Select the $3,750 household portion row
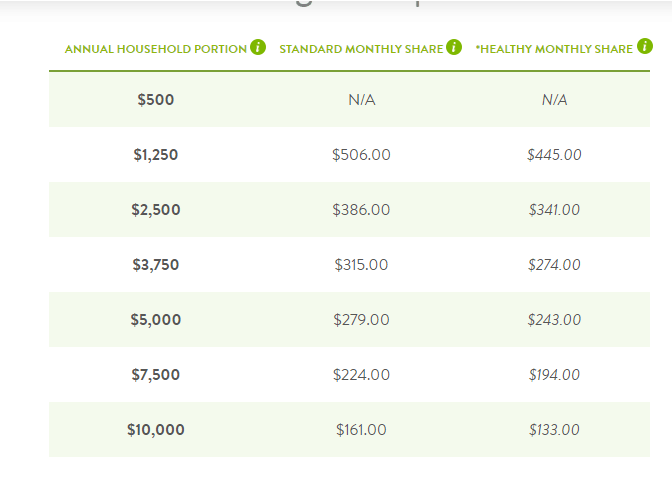The height and width of the screenshot is (494, 672). [349, 265]
